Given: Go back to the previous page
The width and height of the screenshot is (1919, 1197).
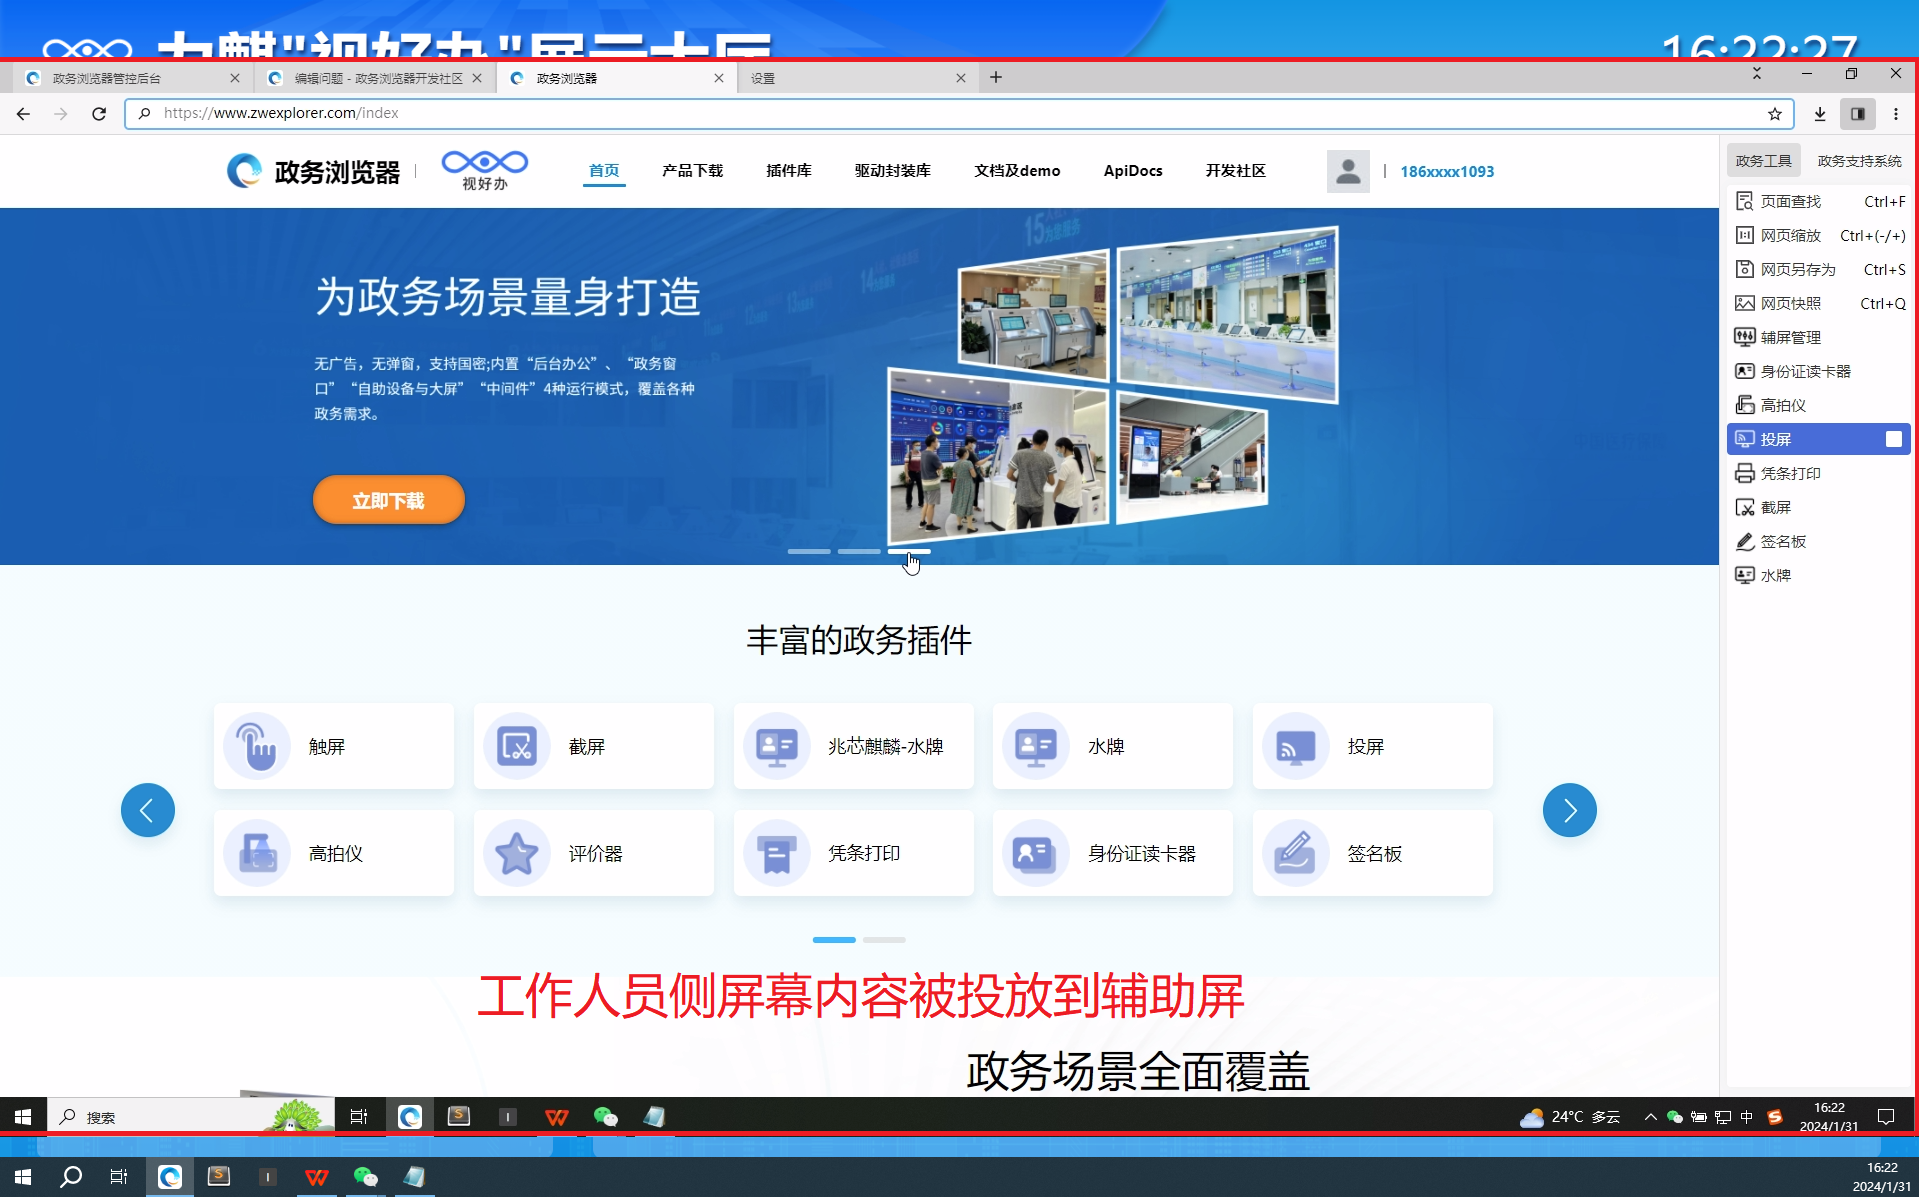Looking at the screenshot, I should 23,114.
